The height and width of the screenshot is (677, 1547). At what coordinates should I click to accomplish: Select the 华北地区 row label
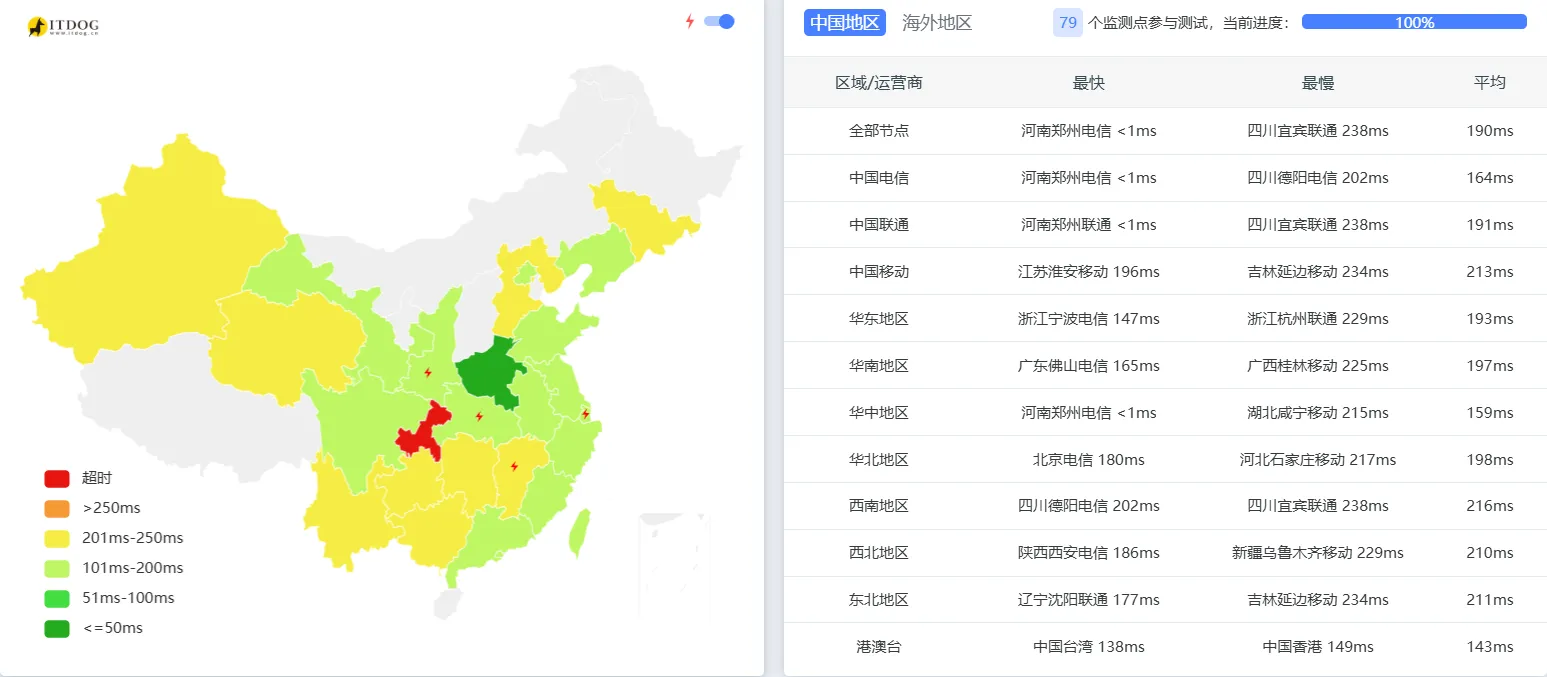pyautogui.click(x=879, y=460)
